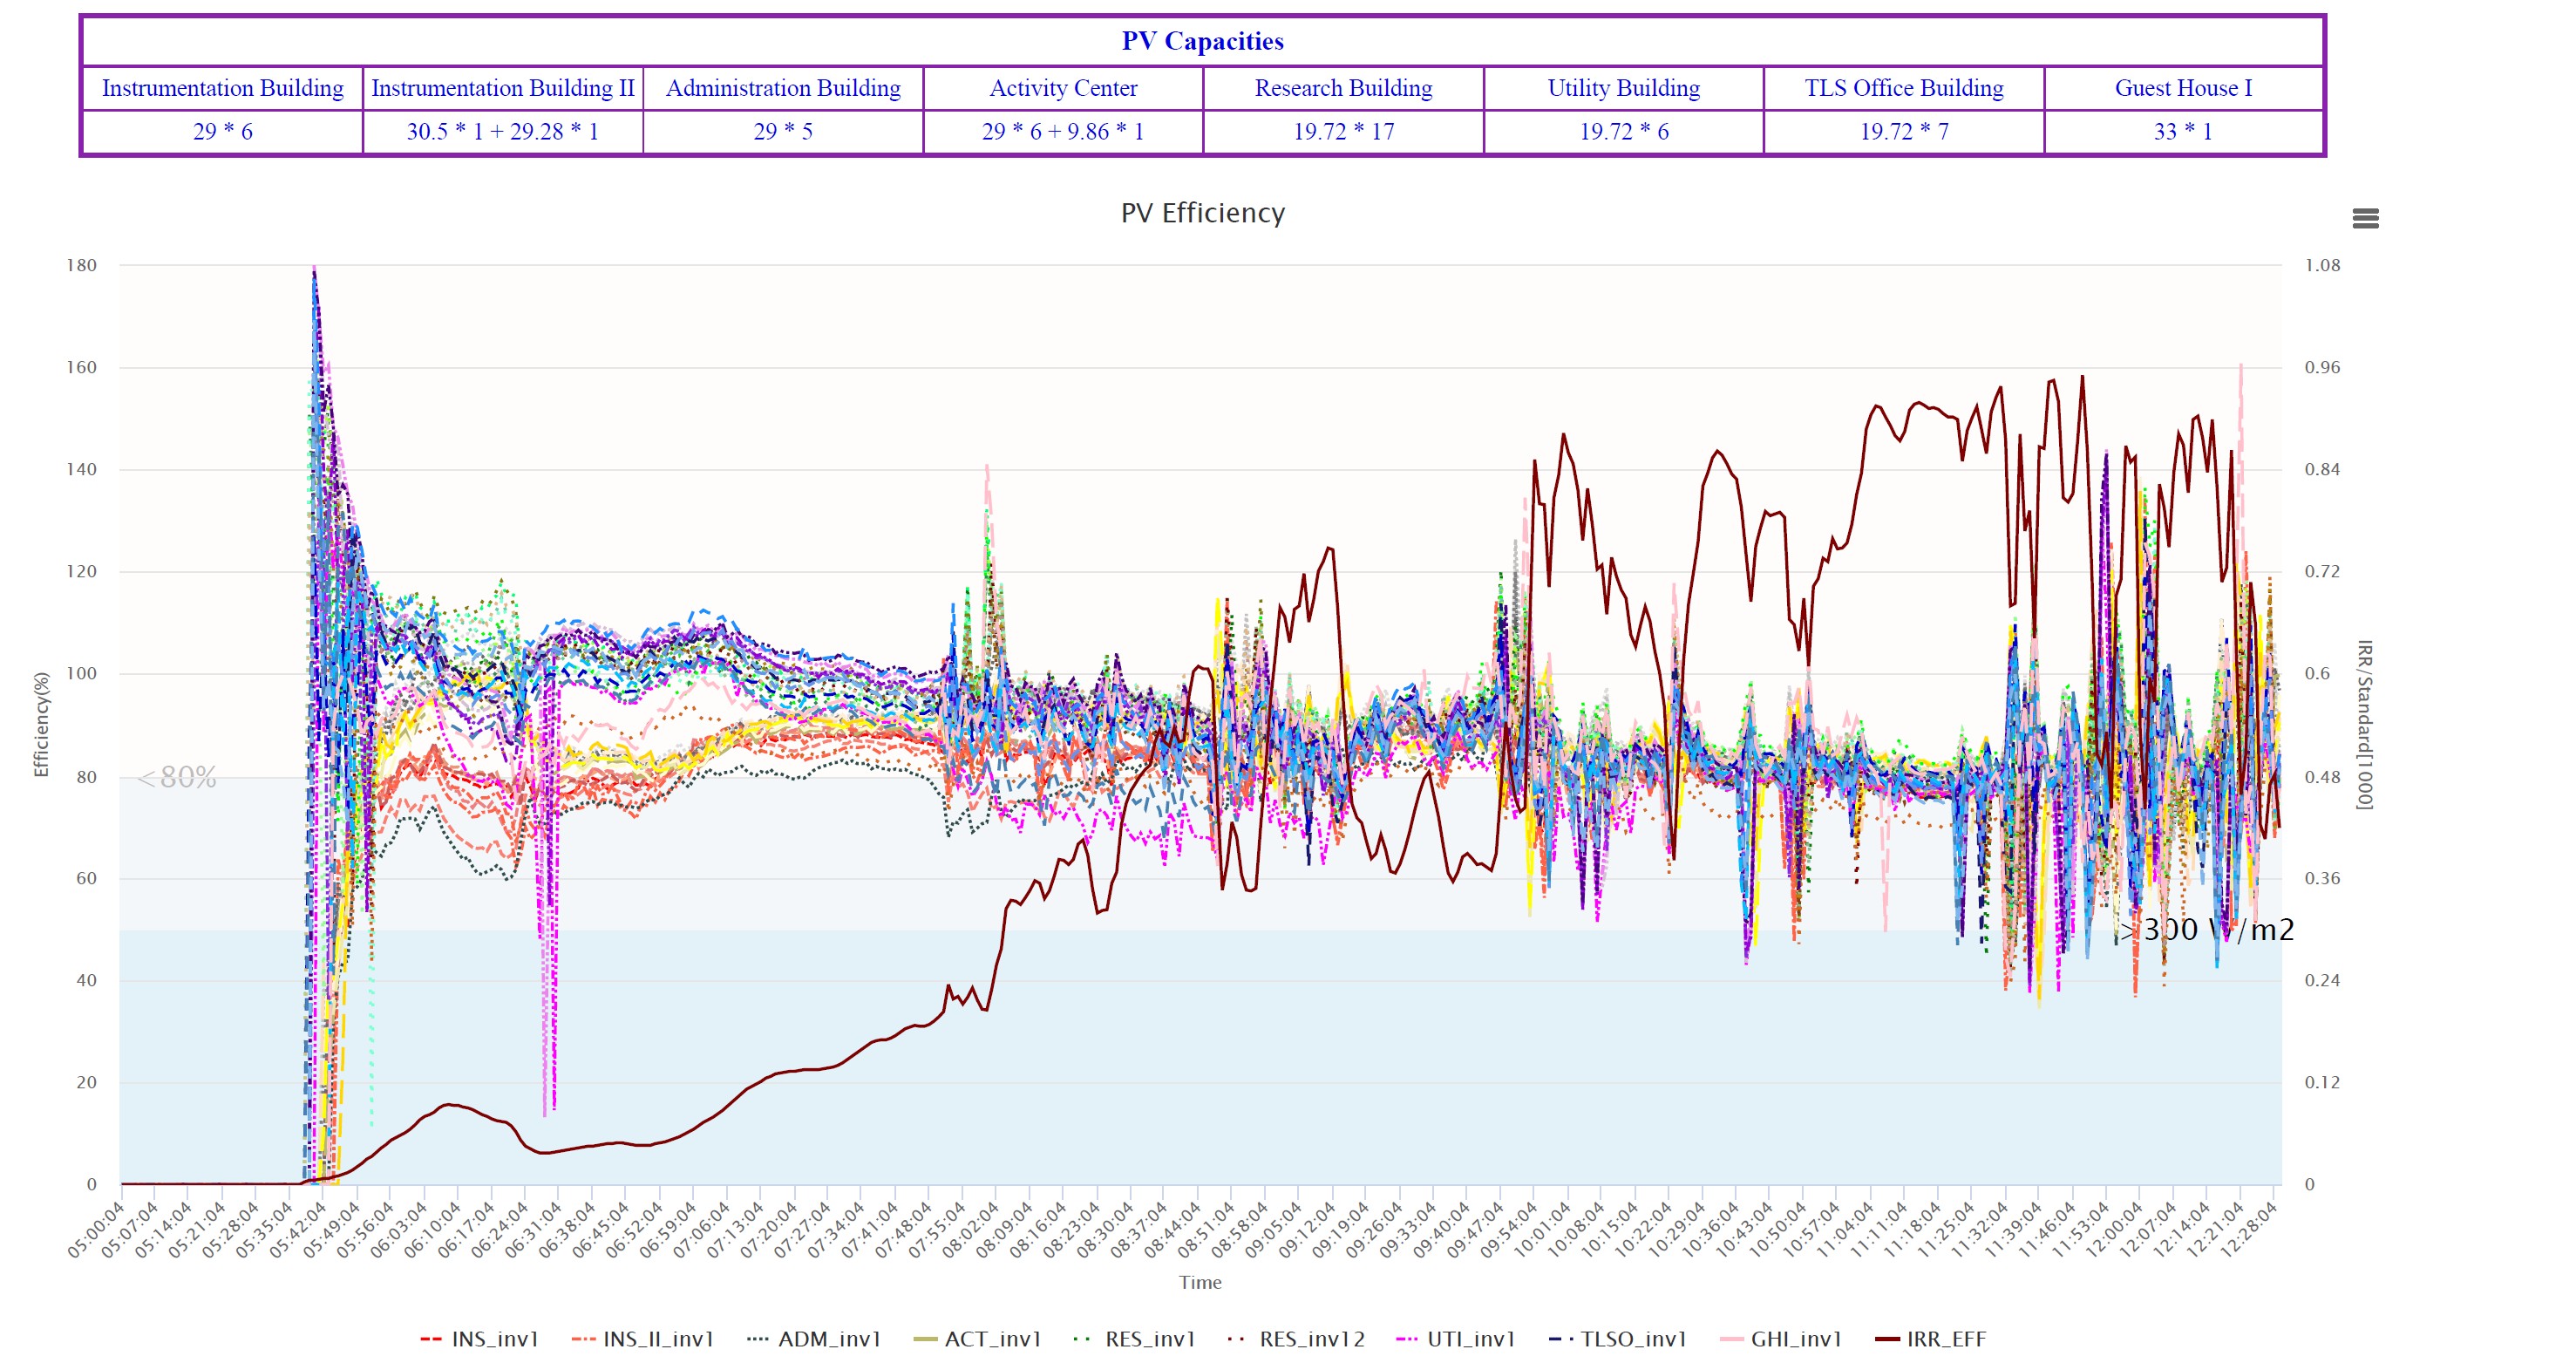Toggle TLSO_inv1 legend item
Viewport: 2576px width, 1363px height.
(x=1632, y=1338)
